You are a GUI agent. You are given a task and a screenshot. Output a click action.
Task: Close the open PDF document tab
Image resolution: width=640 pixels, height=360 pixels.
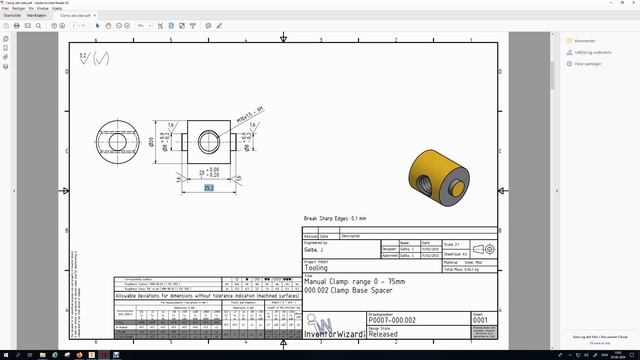[x=95, y=16]
